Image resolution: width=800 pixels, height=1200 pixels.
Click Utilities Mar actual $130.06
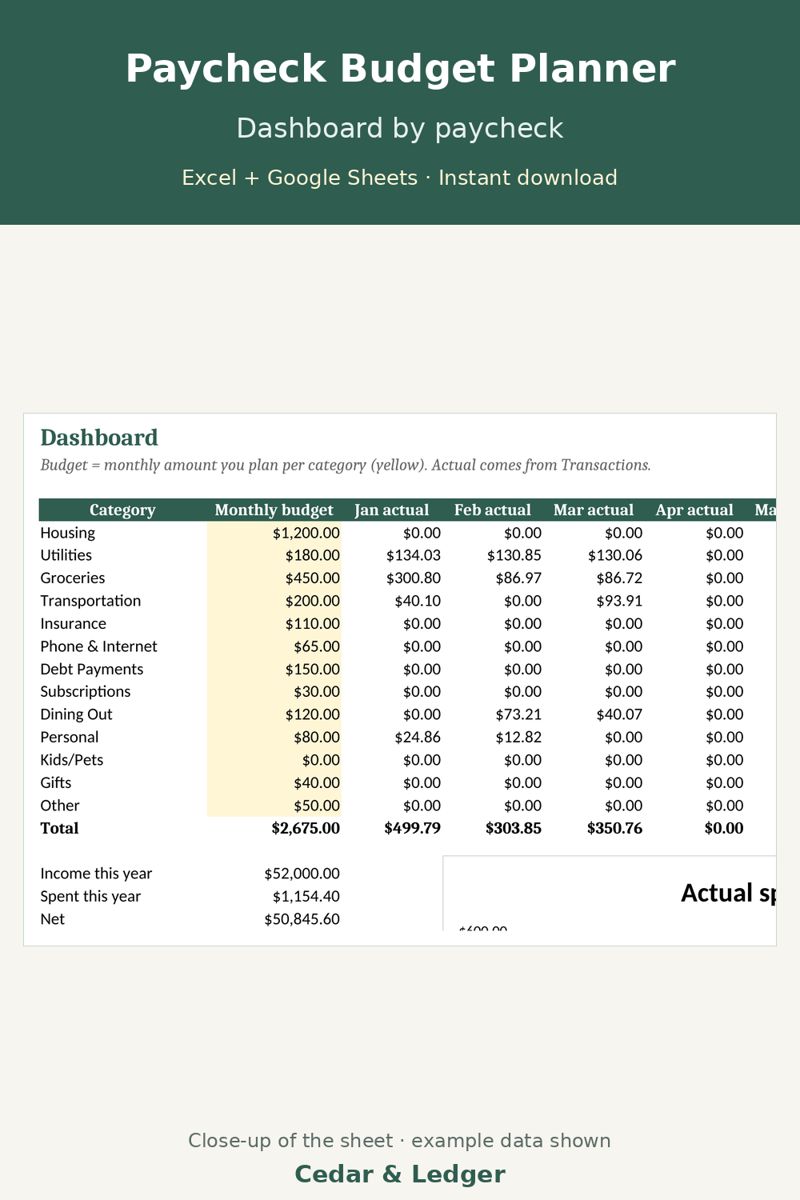point(616,555)
